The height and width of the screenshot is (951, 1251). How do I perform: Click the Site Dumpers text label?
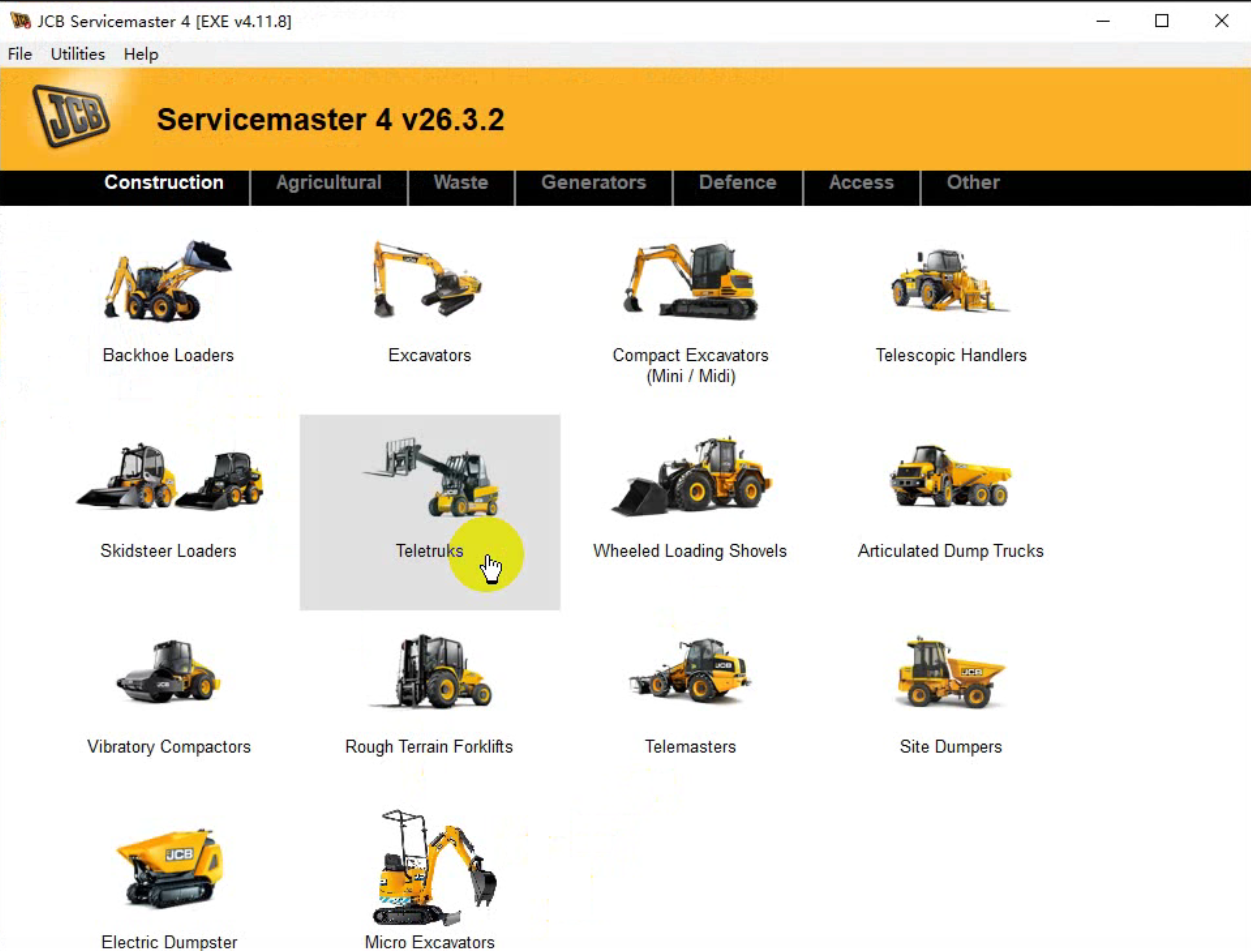coord(951,747)
